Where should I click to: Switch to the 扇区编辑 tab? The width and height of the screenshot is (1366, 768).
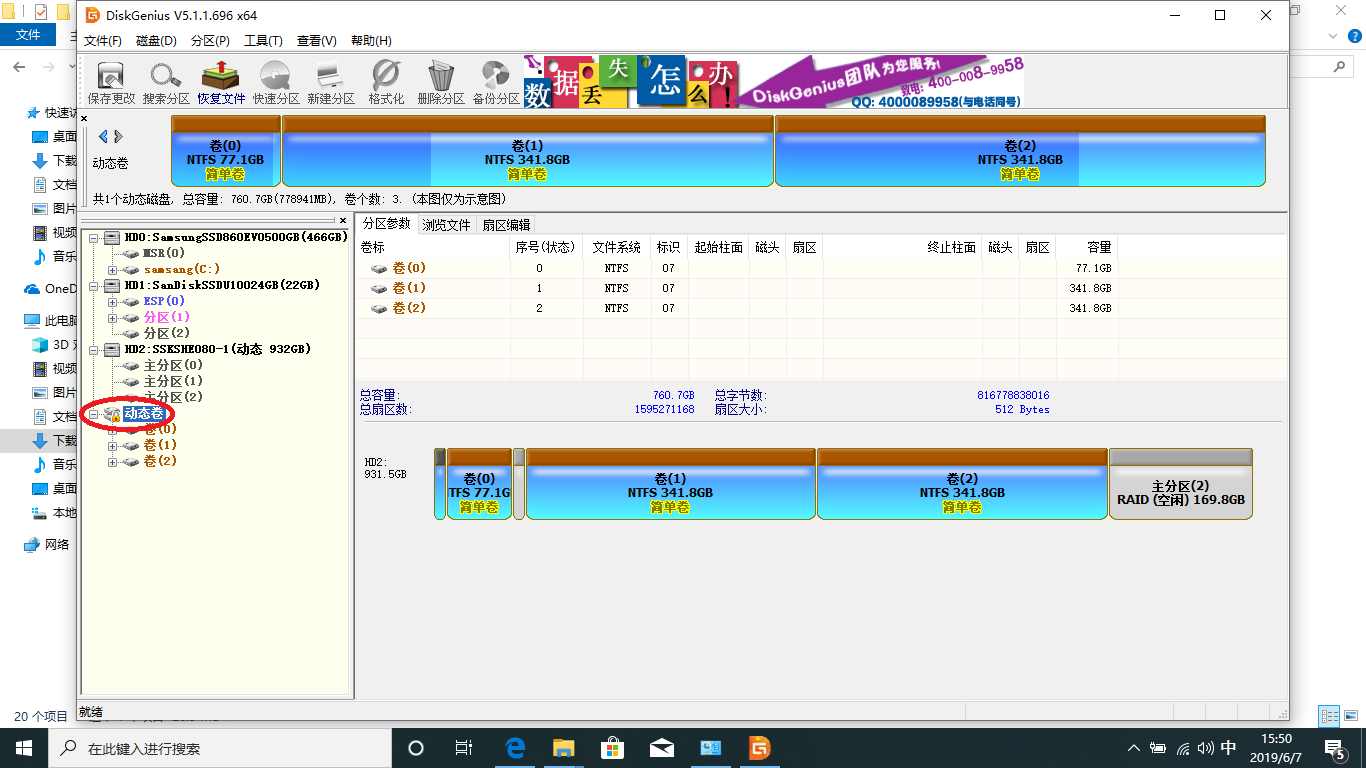coord(506,225)
